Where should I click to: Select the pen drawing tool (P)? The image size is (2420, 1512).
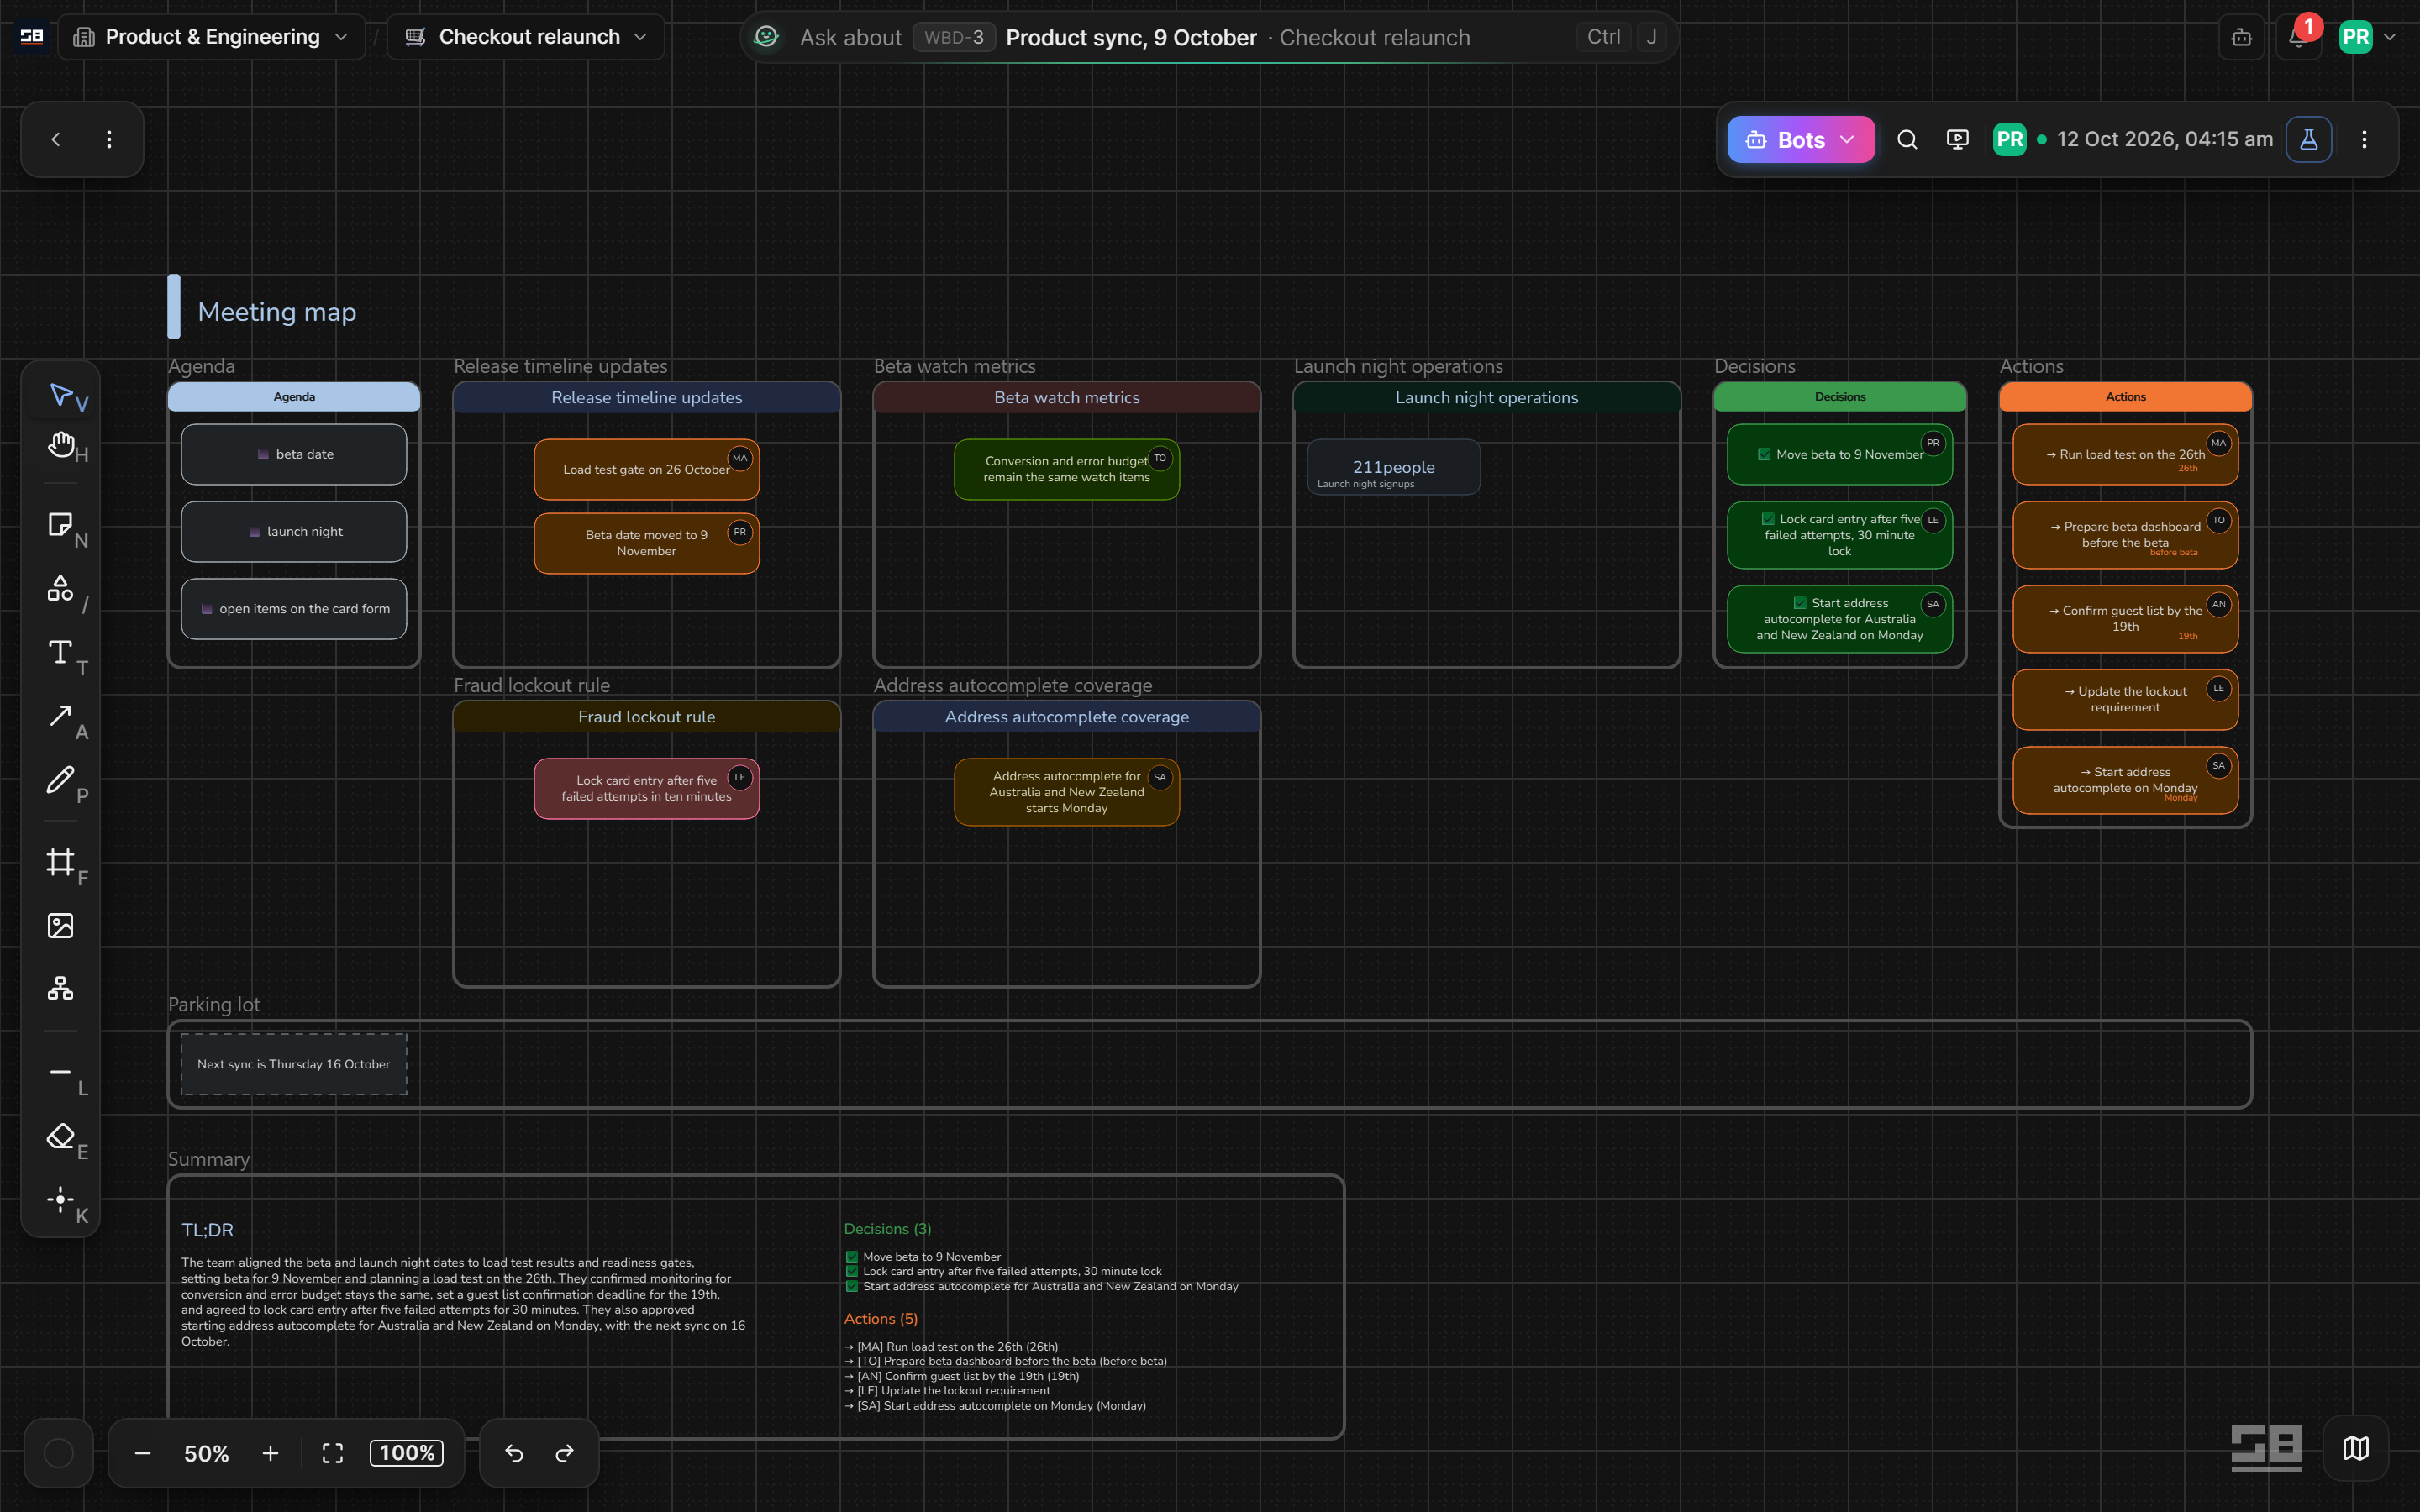point(61,780)
